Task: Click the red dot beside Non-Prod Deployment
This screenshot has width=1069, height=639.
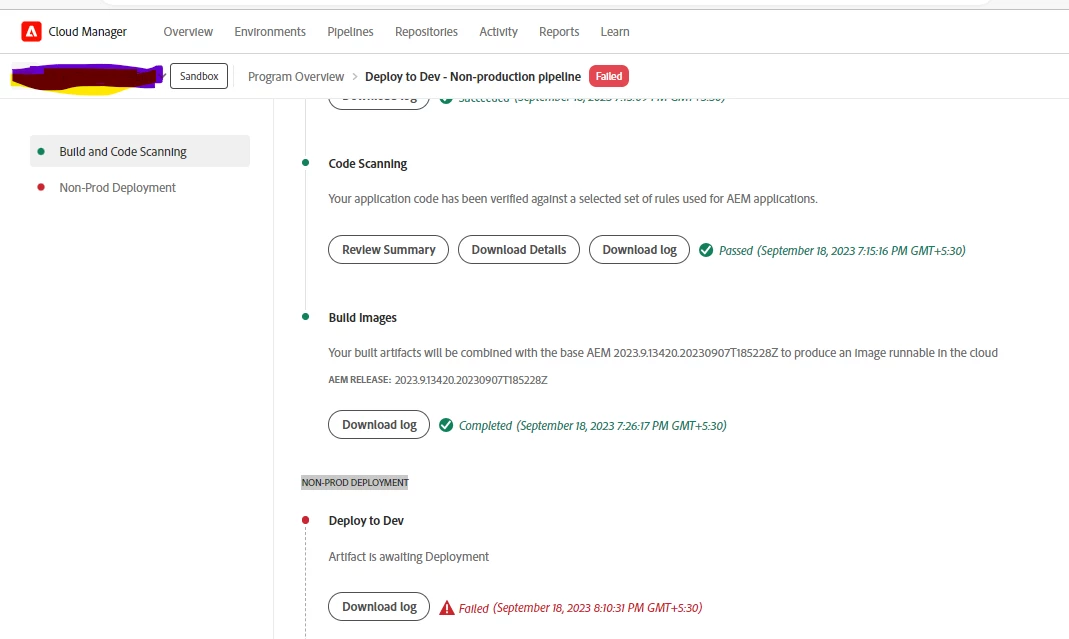Action: click(41, 187)
